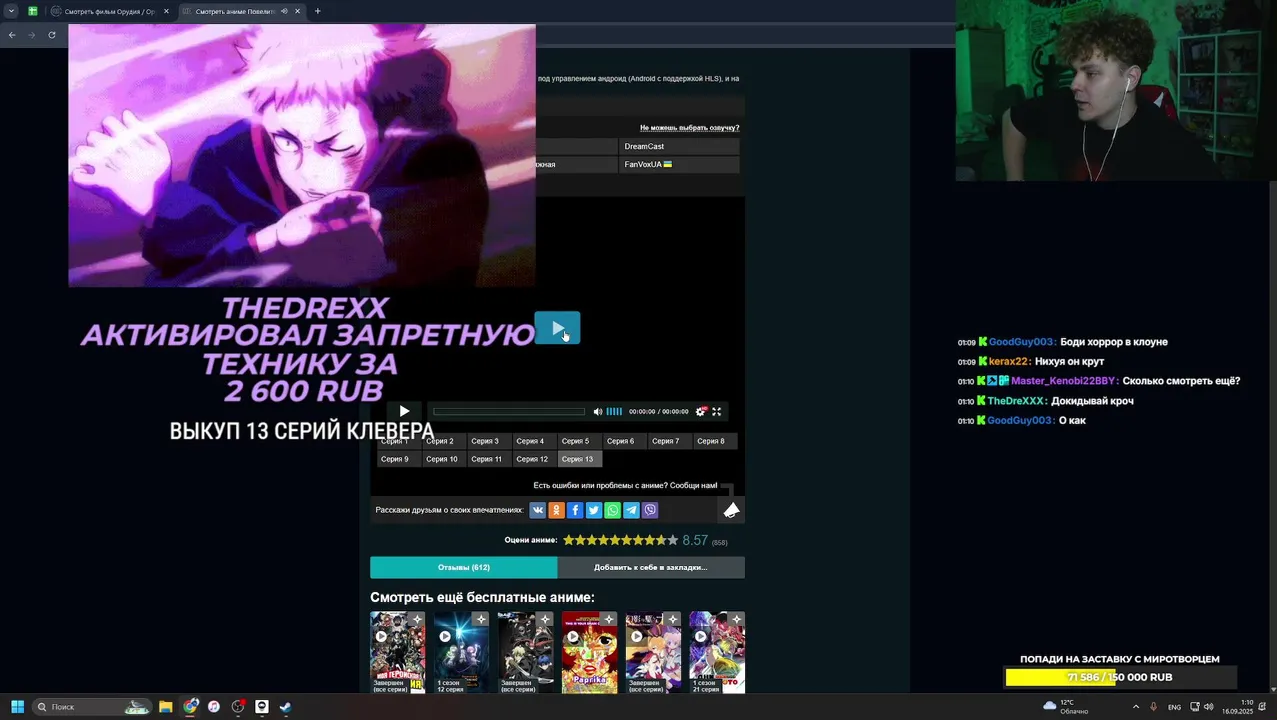Open the Windows Start menu
Image resolution: width=1277 pixels, height=720 pixels.
[17, 707]
